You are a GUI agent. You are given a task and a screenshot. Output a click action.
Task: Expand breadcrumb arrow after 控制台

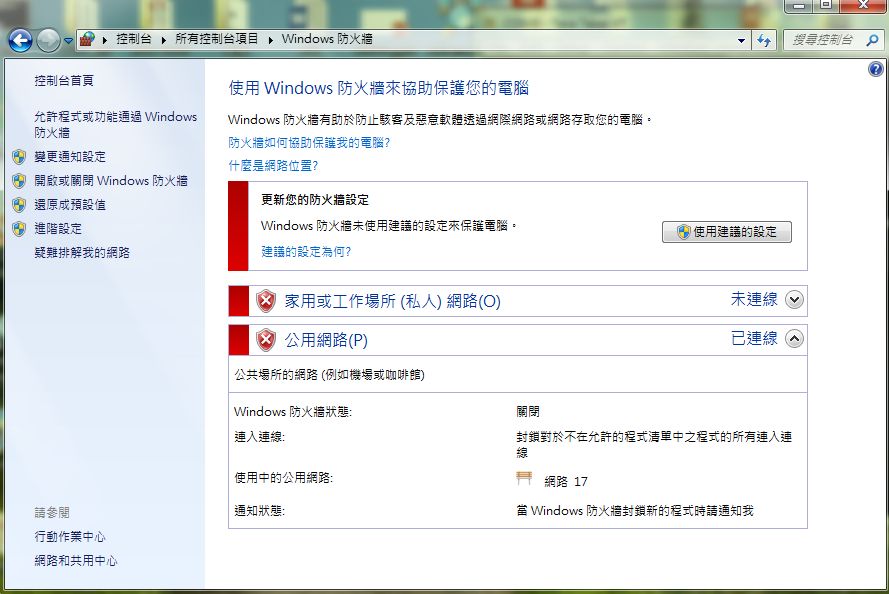(x=163, y=40)
